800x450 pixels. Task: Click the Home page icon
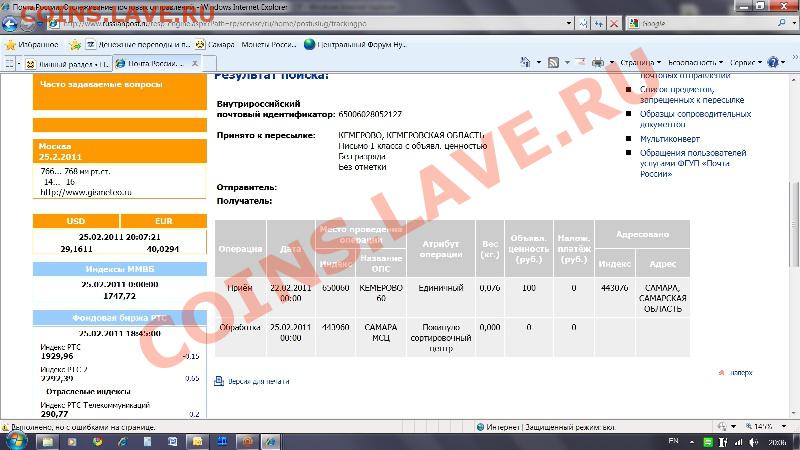[525, 62]
